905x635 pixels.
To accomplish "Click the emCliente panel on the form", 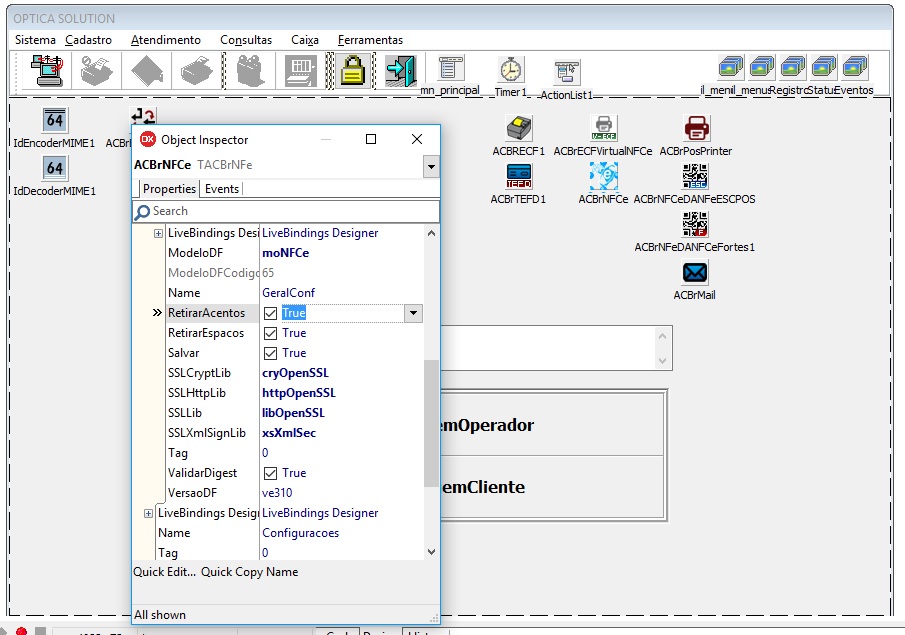I will tap(553, 488).
